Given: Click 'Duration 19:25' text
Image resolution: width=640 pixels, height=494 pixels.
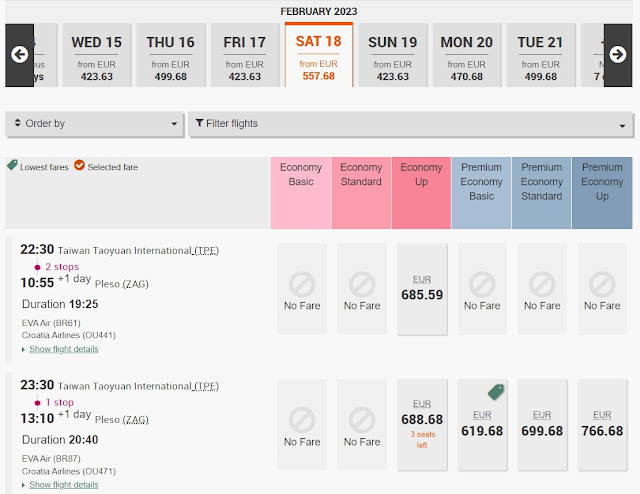Looking at the screenshot, I should 60,304.
